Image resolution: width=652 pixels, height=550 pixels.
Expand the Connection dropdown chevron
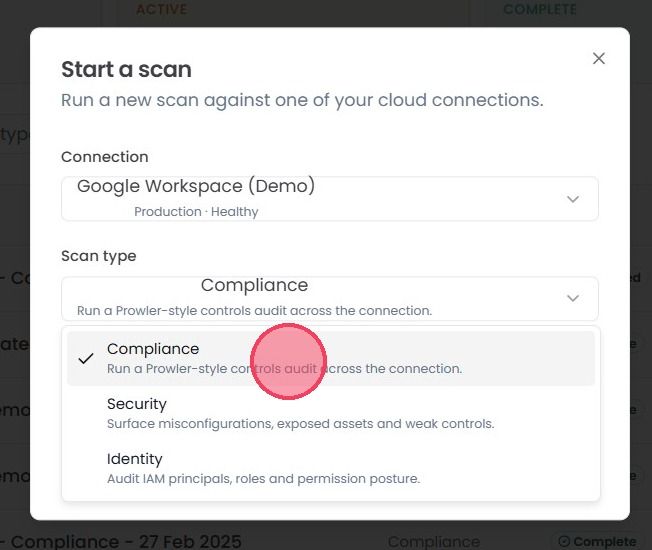coord(573,199)
